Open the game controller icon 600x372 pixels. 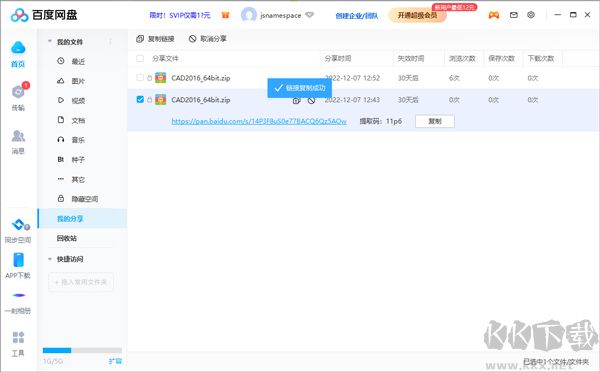[x=494, y=15]
